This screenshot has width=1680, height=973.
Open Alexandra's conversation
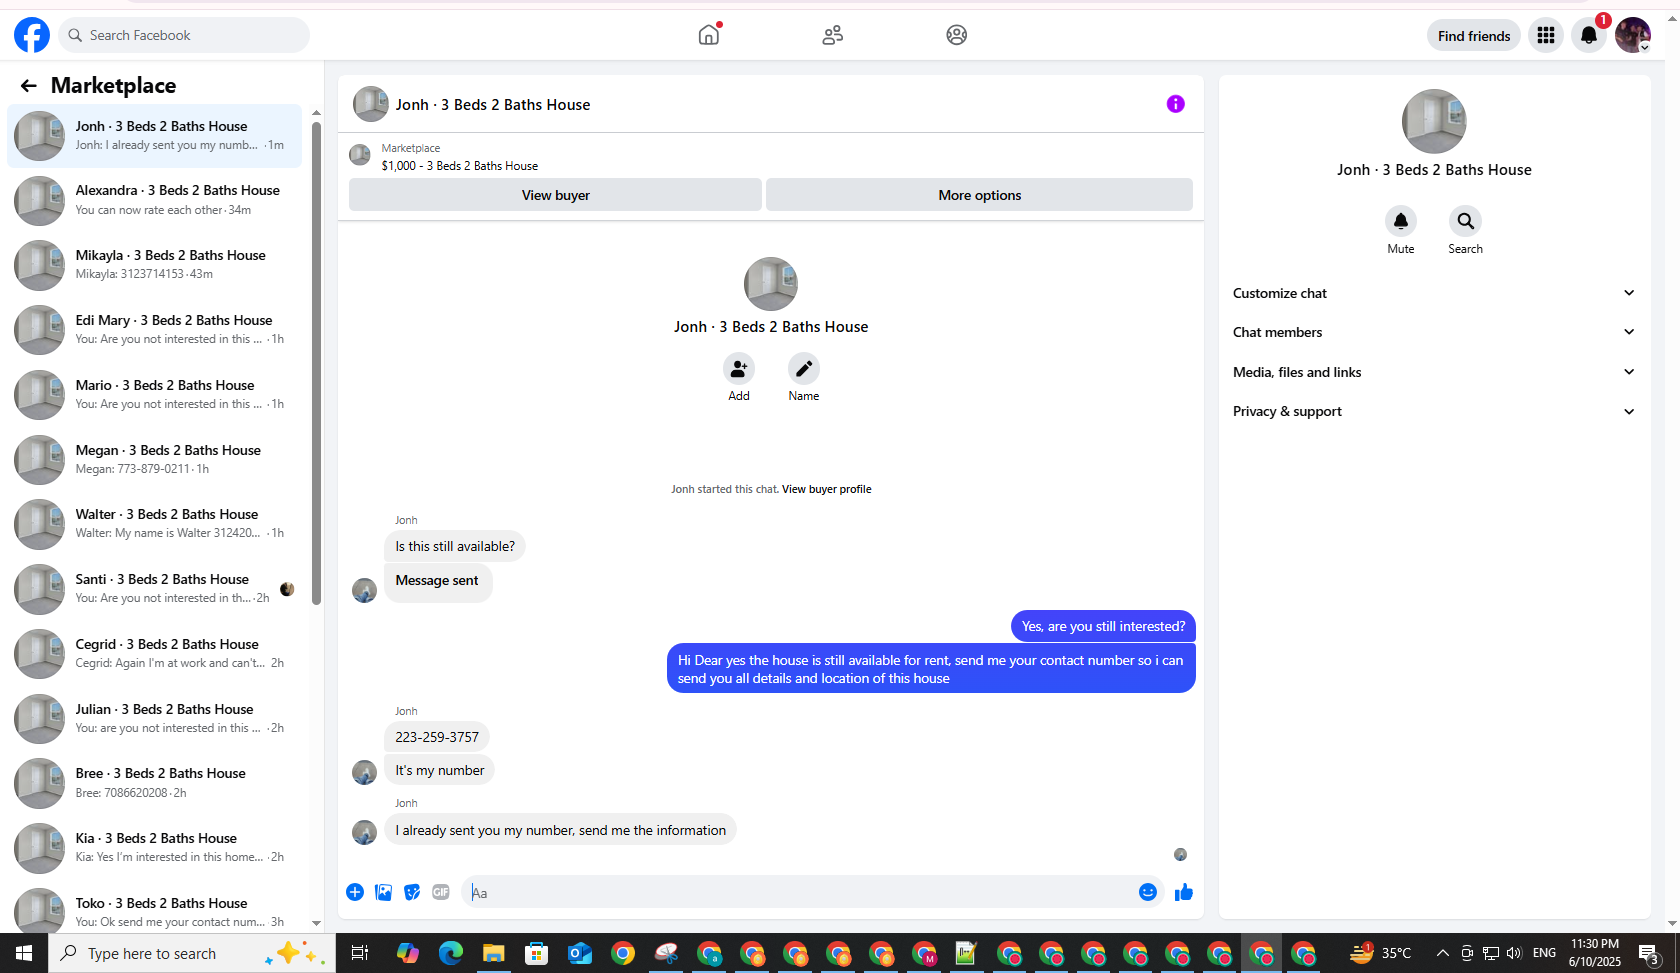click(155, 200)
